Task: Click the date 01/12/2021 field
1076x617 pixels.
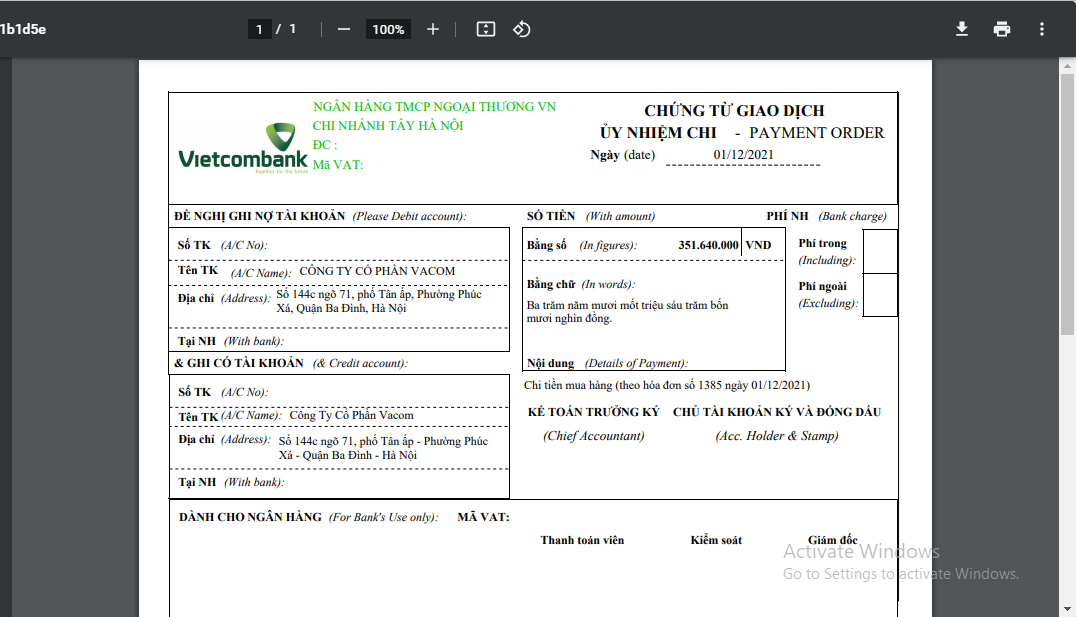Action: coord(743,155)
